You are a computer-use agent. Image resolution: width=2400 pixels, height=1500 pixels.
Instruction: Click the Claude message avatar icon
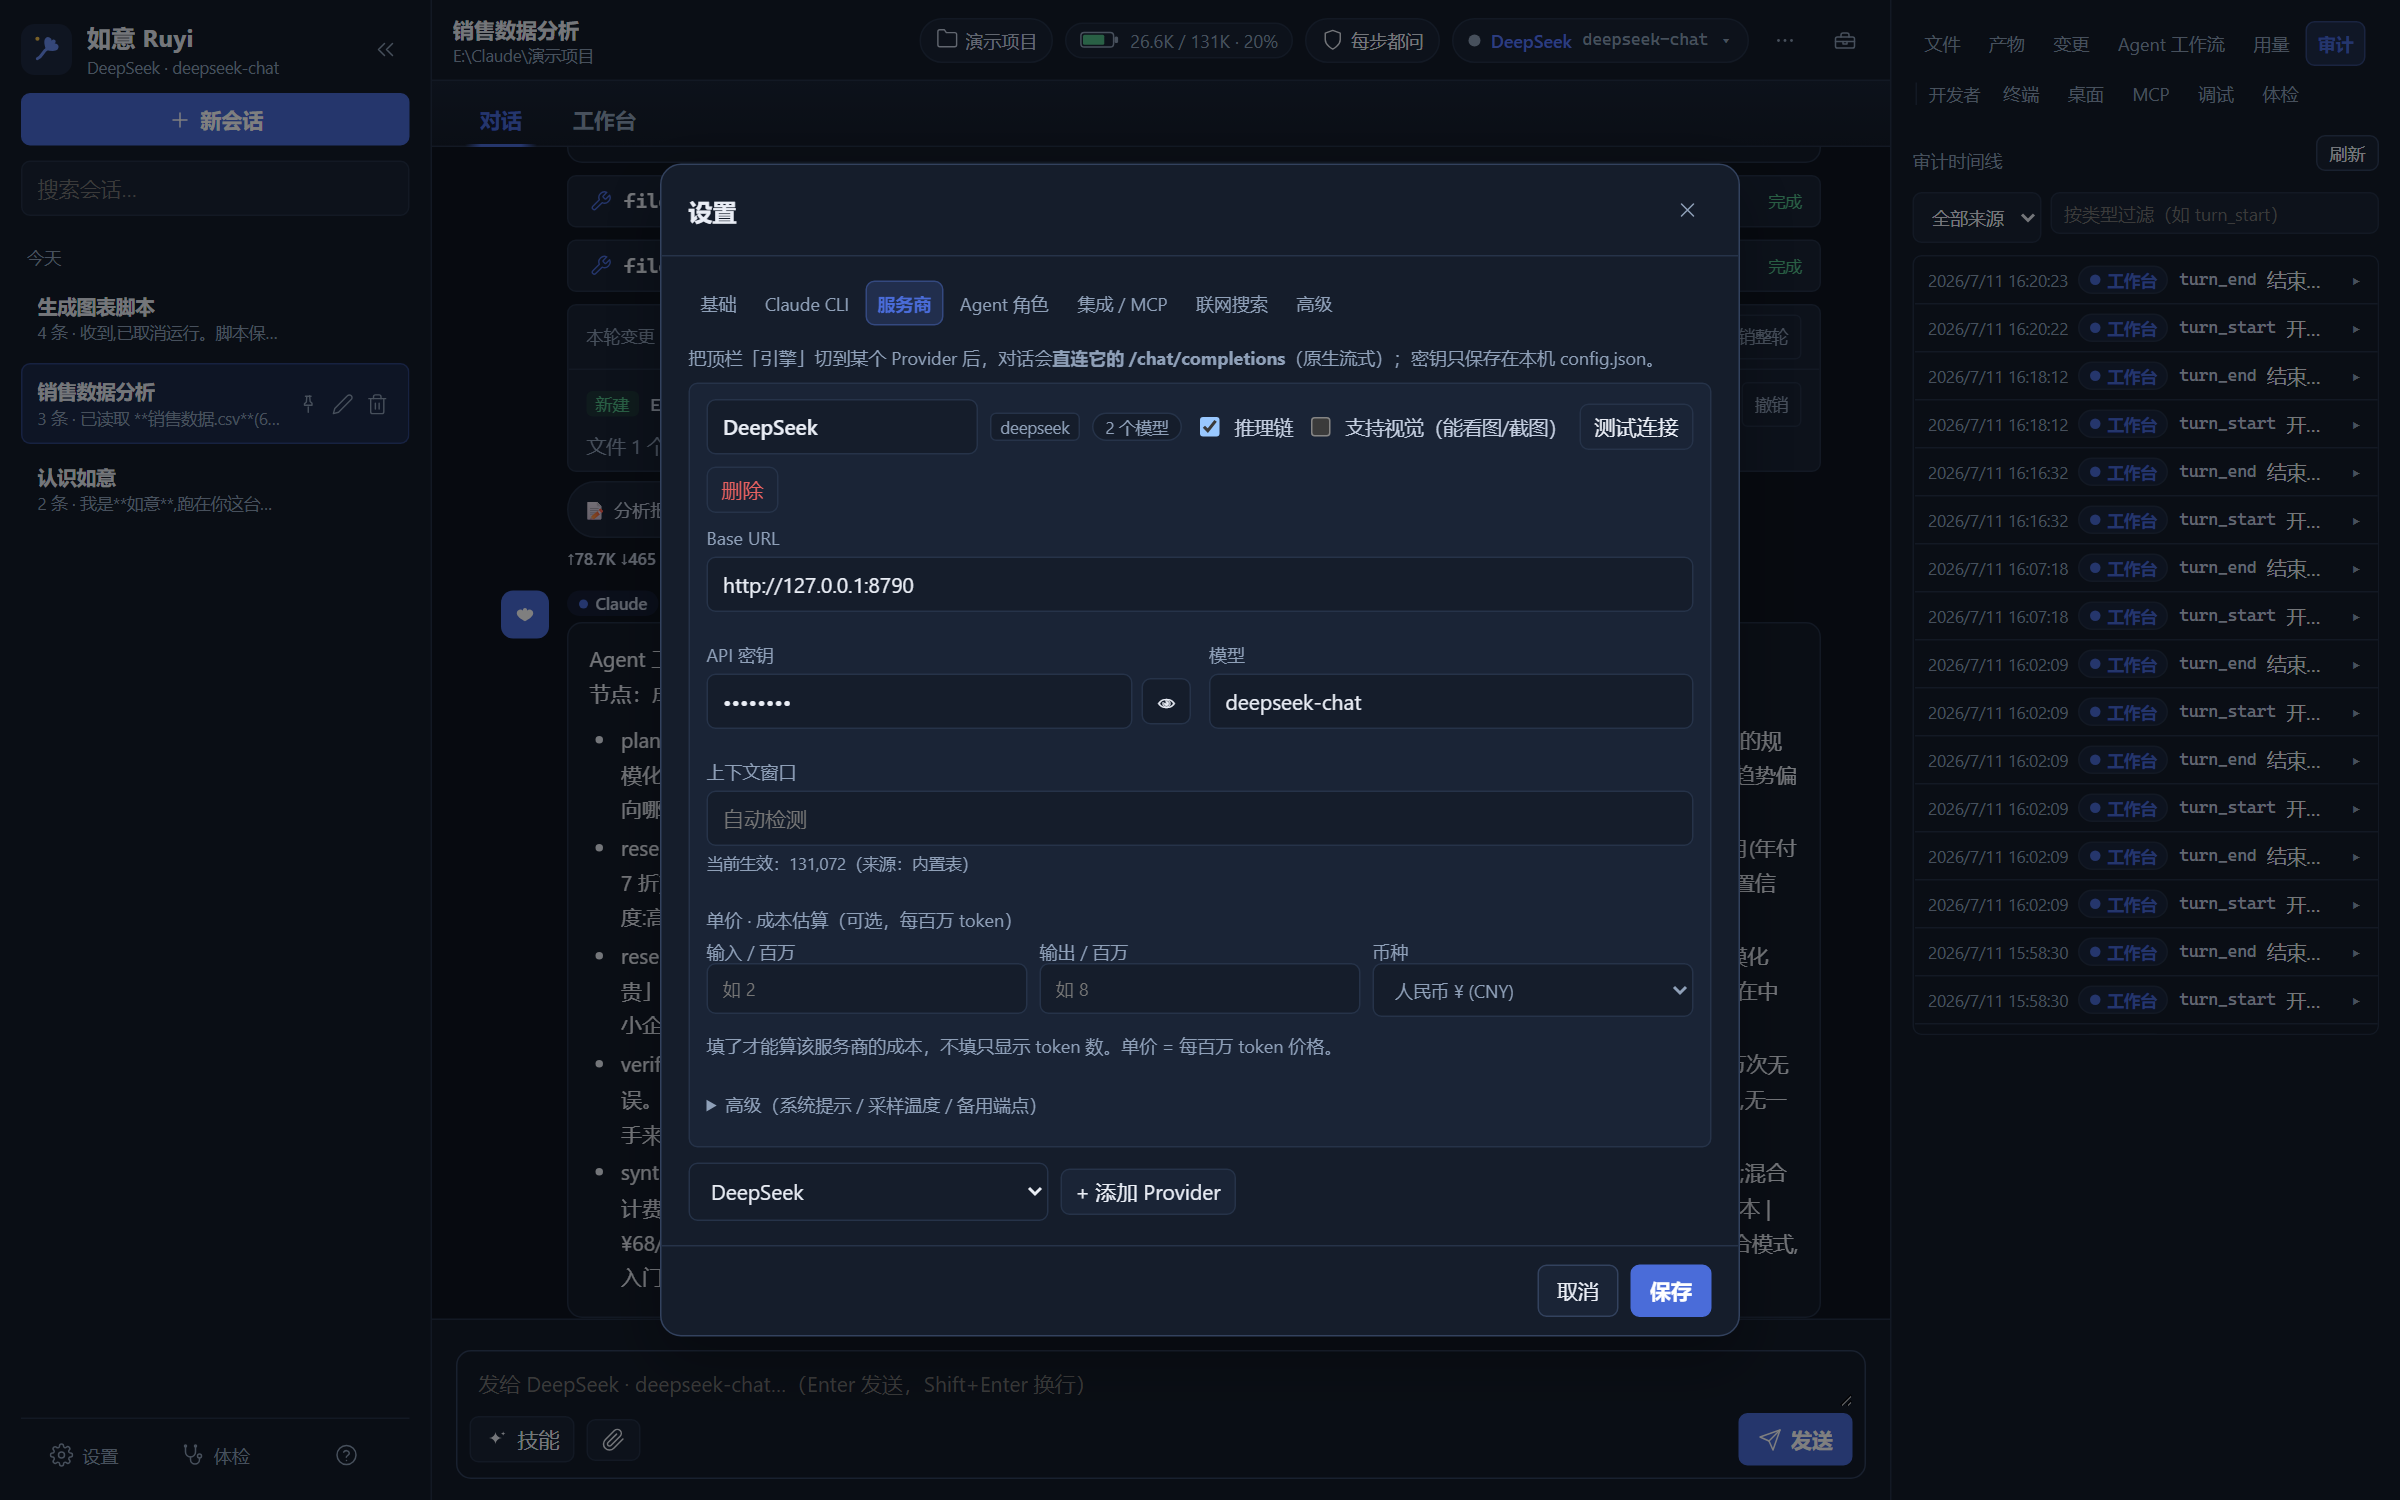tap(524, 614)
